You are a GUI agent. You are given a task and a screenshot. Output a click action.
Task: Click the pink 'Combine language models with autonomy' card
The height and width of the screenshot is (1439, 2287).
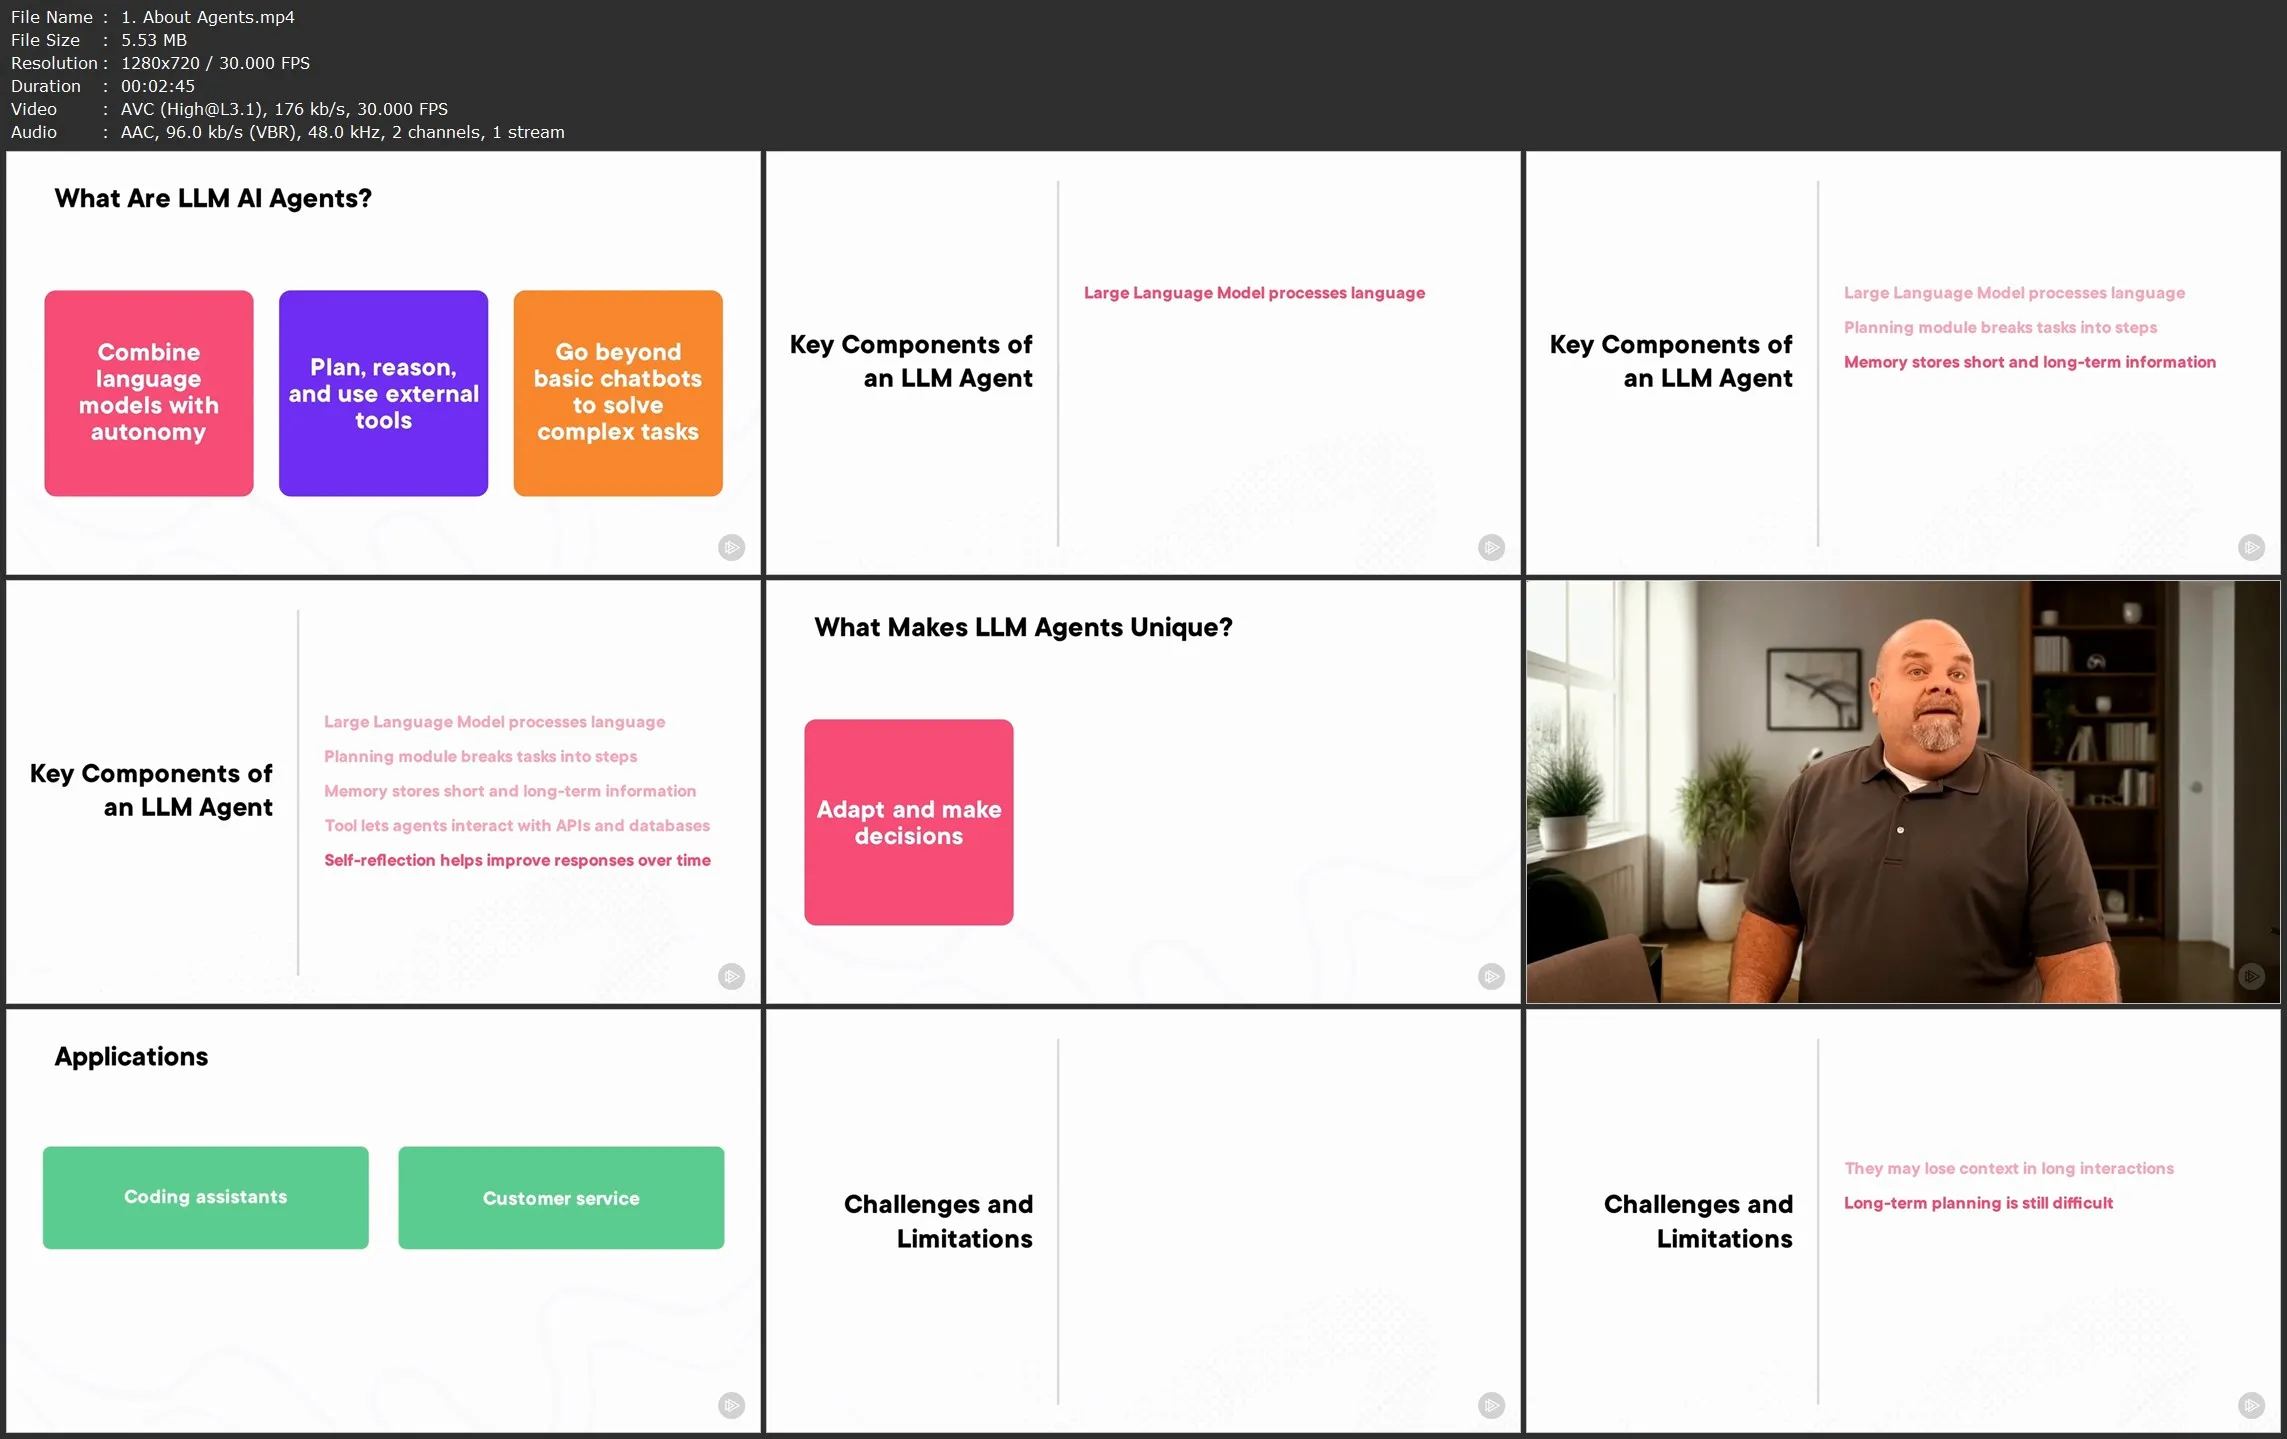[149, 393]
